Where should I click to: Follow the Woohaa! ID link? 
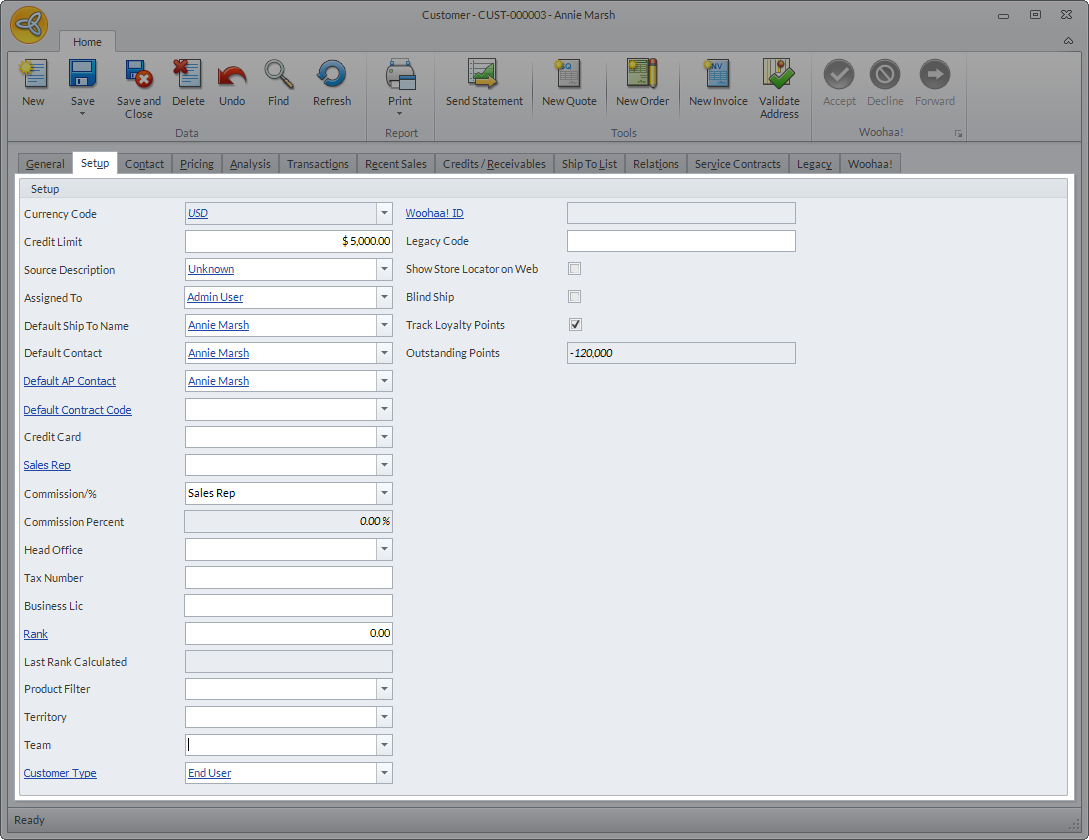[x=434, y=213]
